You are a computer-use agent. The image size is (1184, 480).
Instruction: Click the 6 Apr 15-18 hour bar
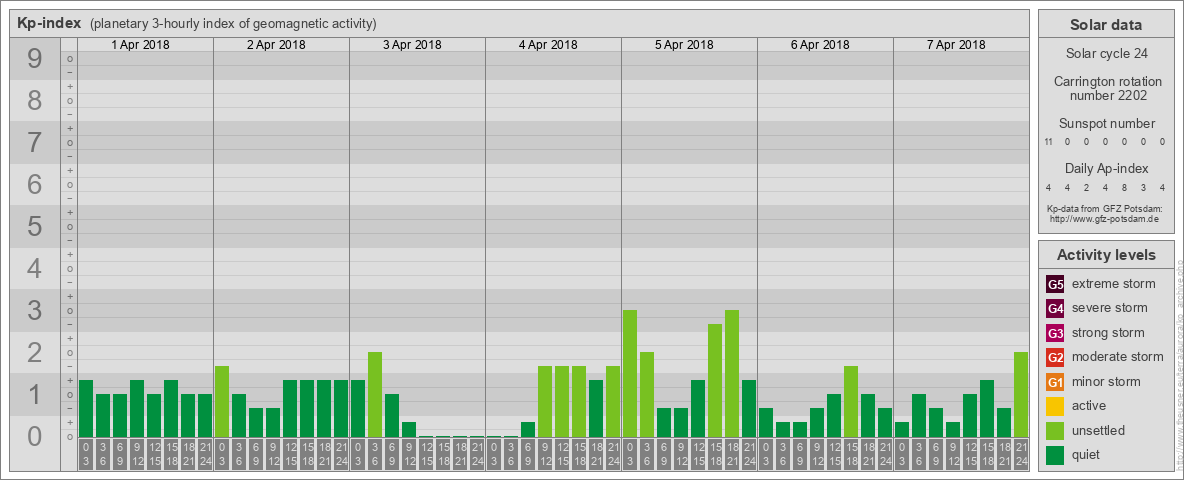click(x=851, y=402)
